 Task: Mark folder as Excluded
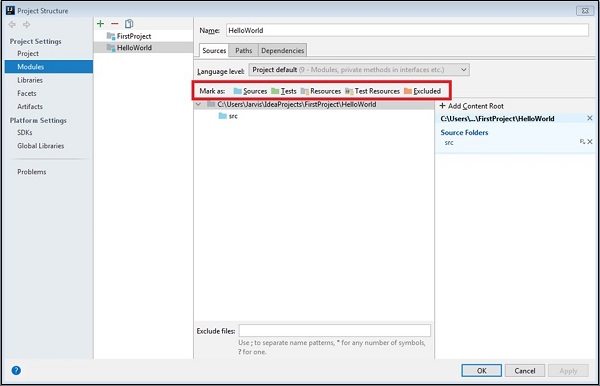coord(422,91)
